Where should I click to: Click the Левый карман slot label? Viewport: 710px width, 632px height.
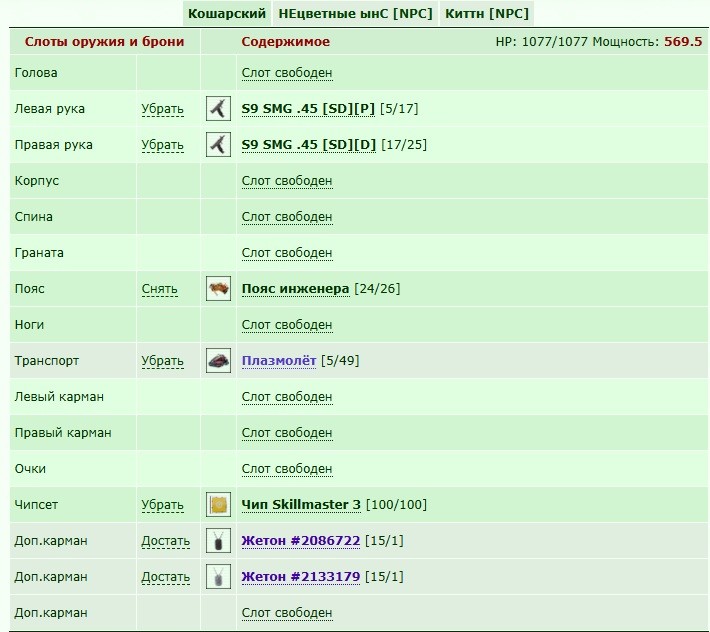click(59, 397)
